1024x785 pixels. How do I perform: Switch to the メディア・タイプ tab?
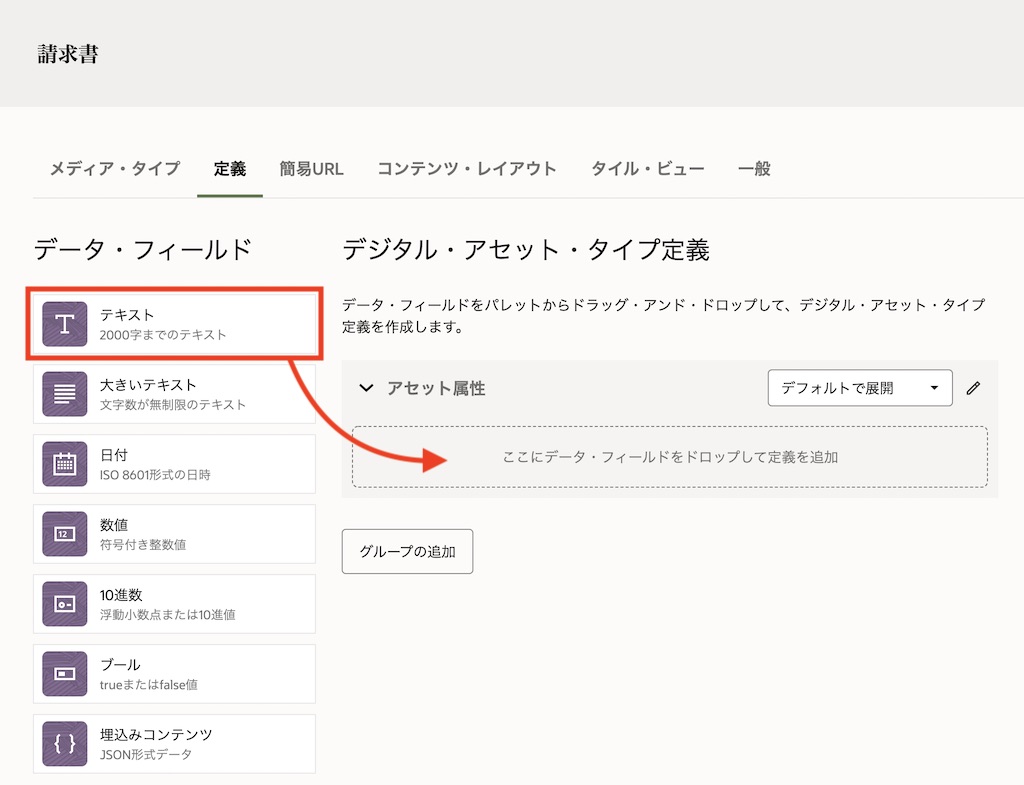tap(115, 168)
